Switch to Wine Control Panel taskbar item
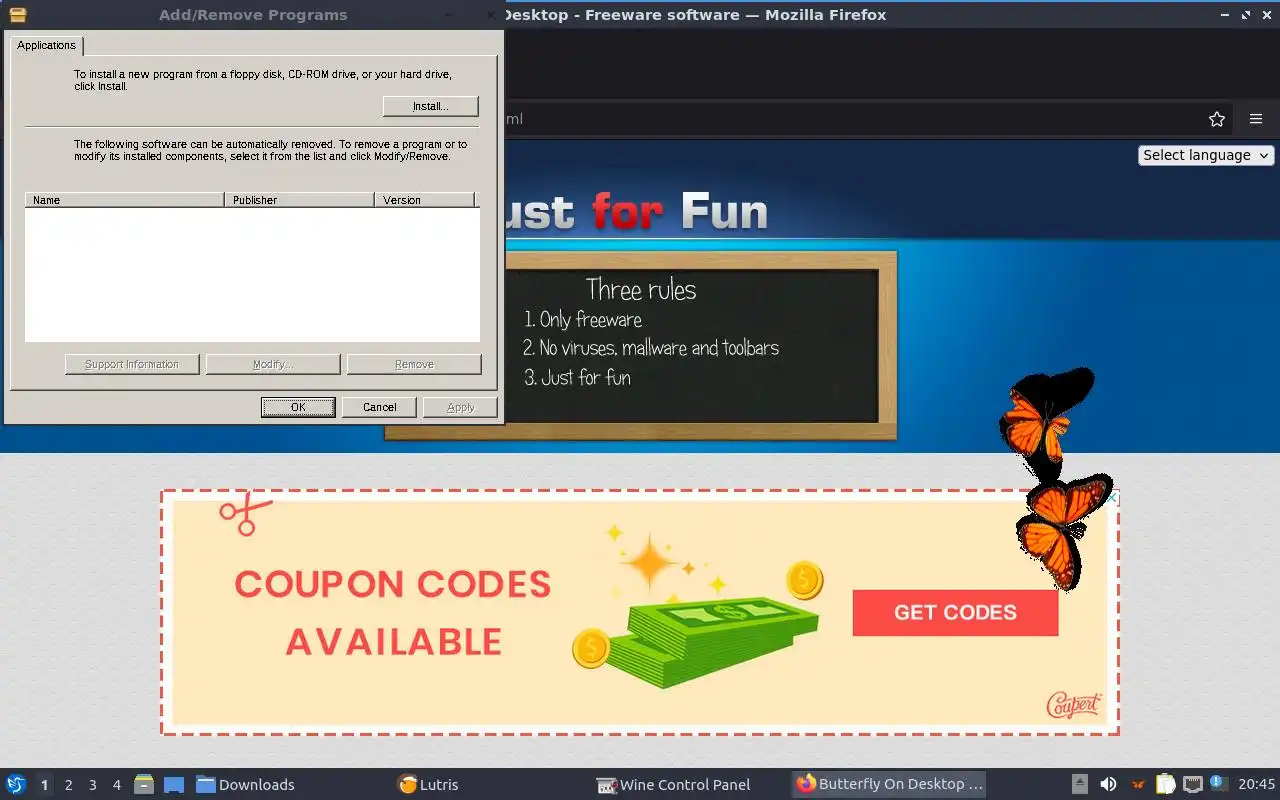 point(673,784)
